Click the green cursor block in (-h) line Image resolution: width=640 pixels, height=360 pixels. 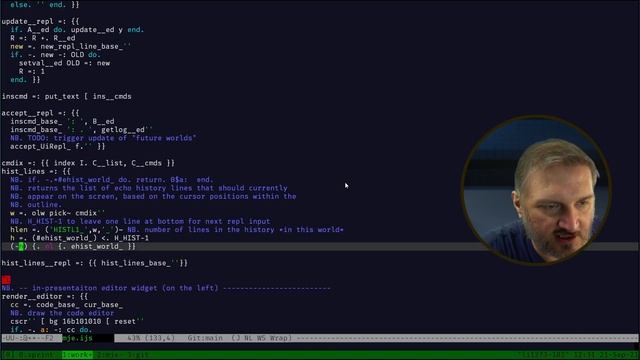(21, 247)
